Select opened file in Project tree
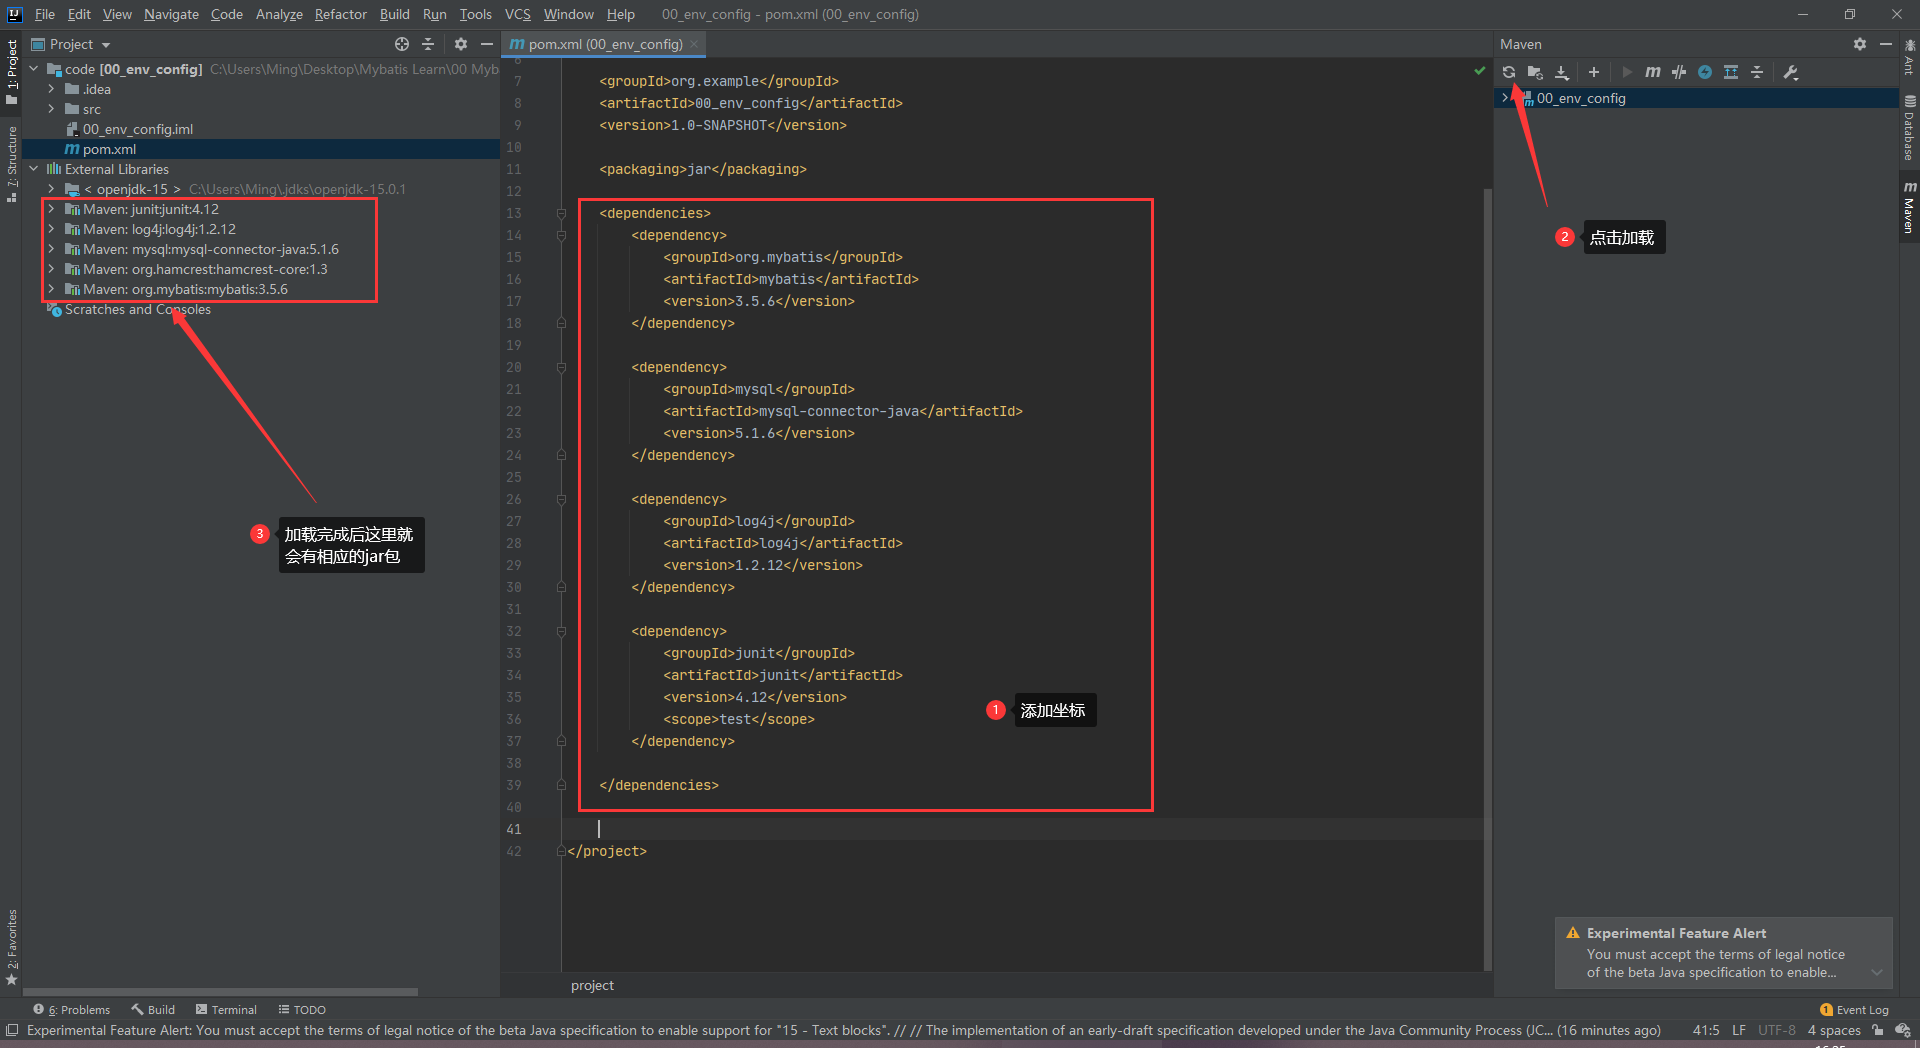 (x=402, y=44)
